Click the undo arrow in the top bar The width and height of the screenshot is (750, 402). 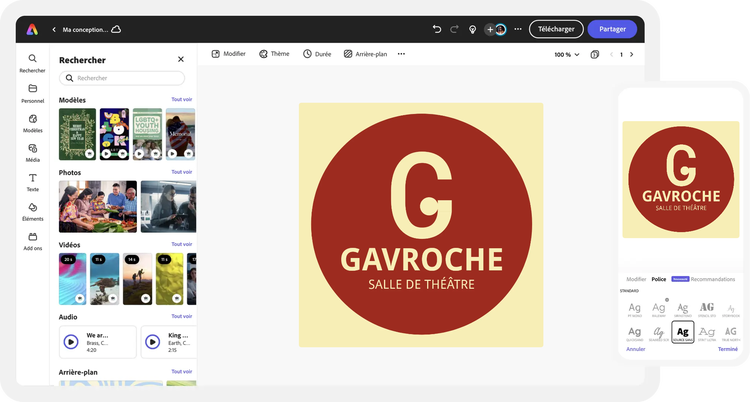(437, 29)
